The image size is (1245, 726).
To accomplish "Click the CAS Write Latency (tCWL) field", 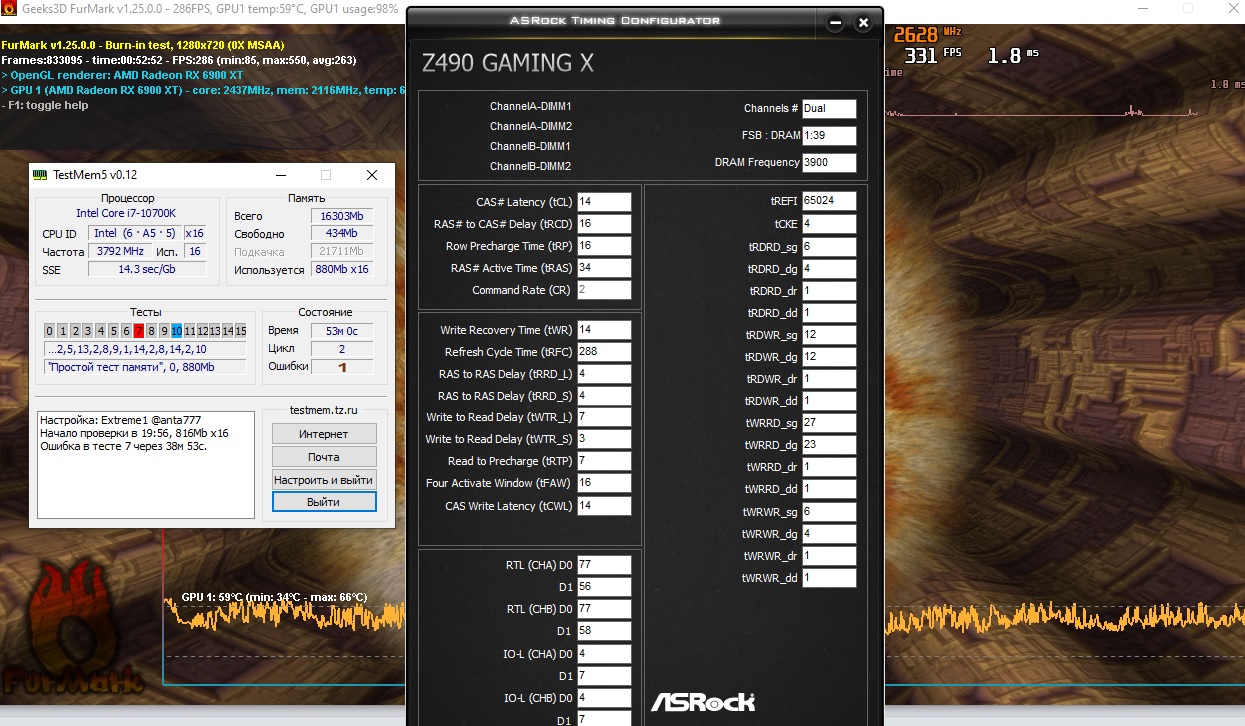I will pos(604,506).
